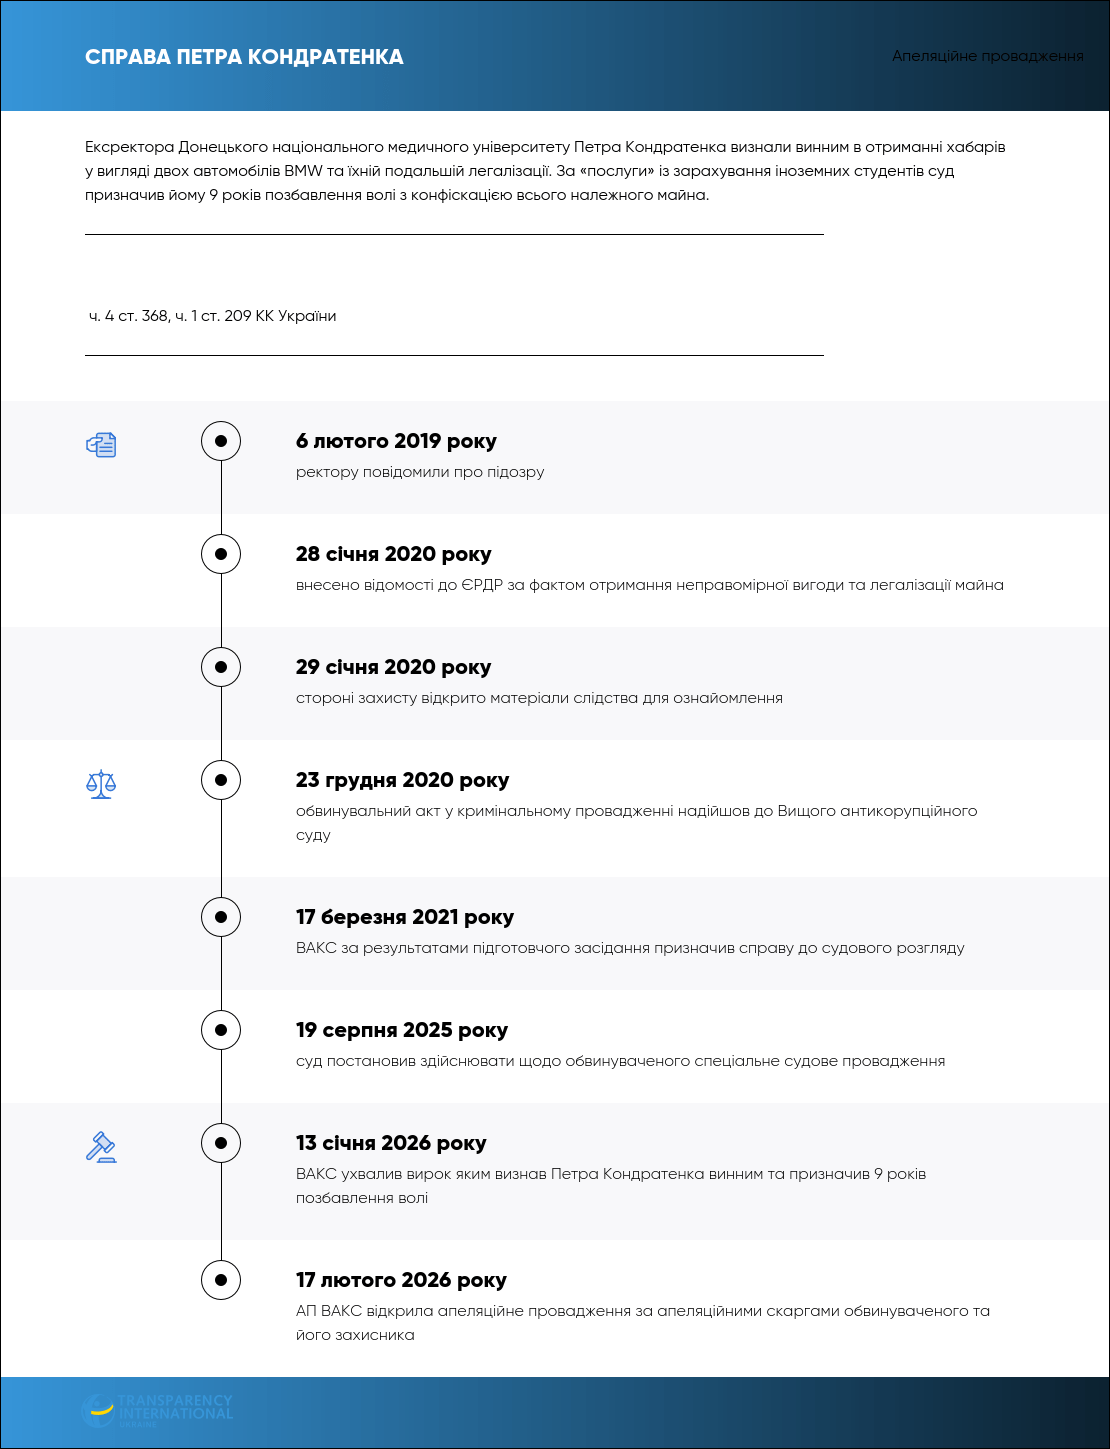Select the timeline marker for 23 грудня 2020 року
The height and width of the screenshot is (1449, 1110).
[221, 780]
